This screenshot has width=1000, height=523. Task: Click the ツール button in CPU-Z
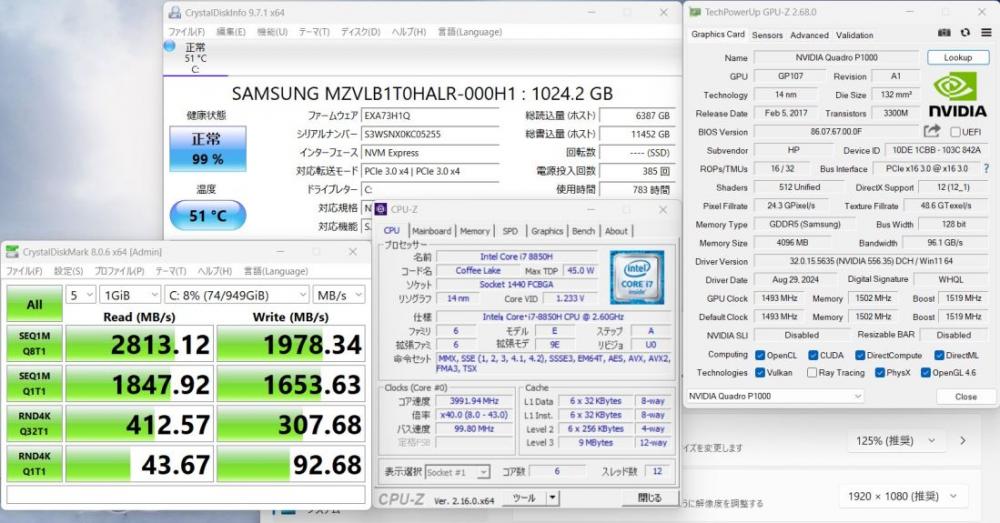[524, 497]
